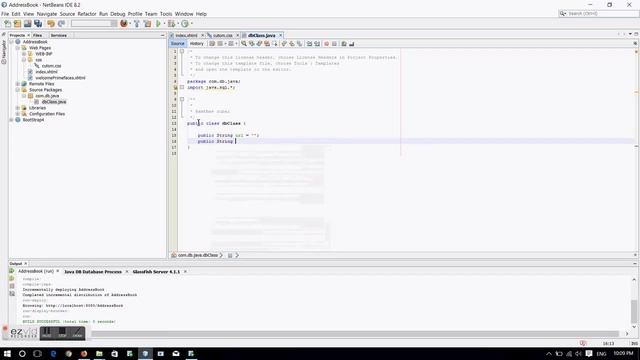Select cutom.css in the project tree
This screenshot has height=360, width=640.
click(51, 66)
